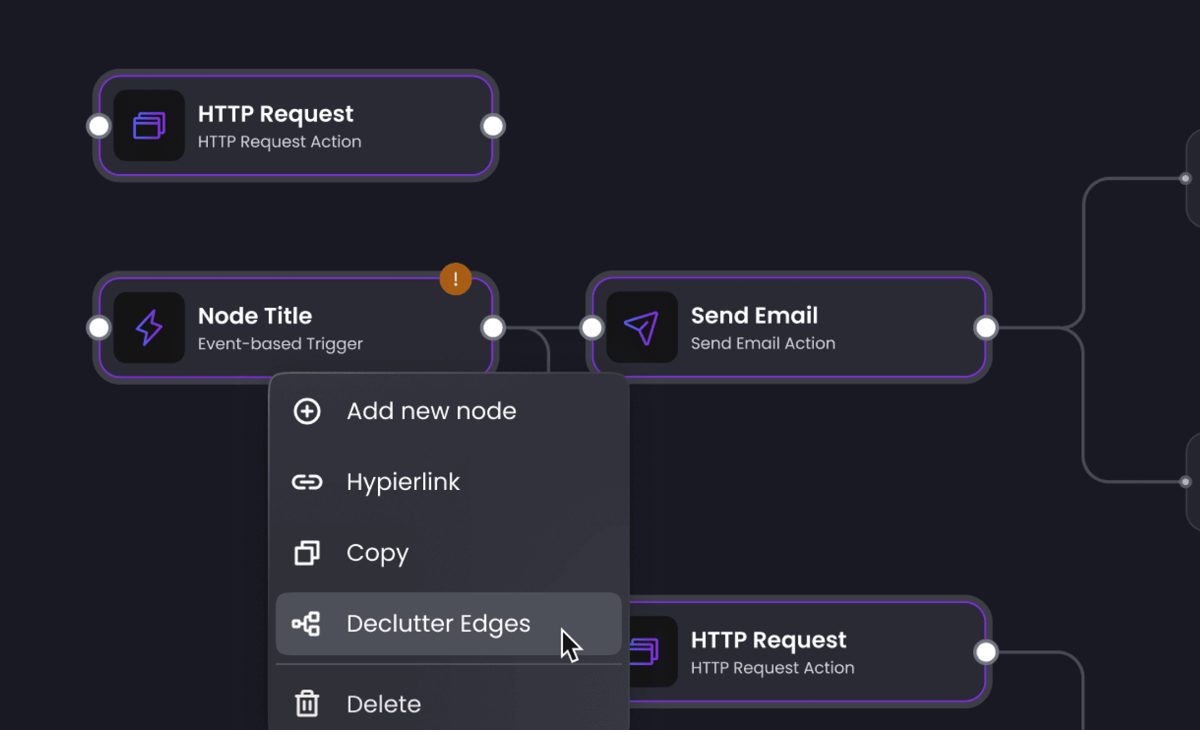The image size is (1200, 730).
Task: Click the "Send Email Action" subtitle
Action: 763,343
